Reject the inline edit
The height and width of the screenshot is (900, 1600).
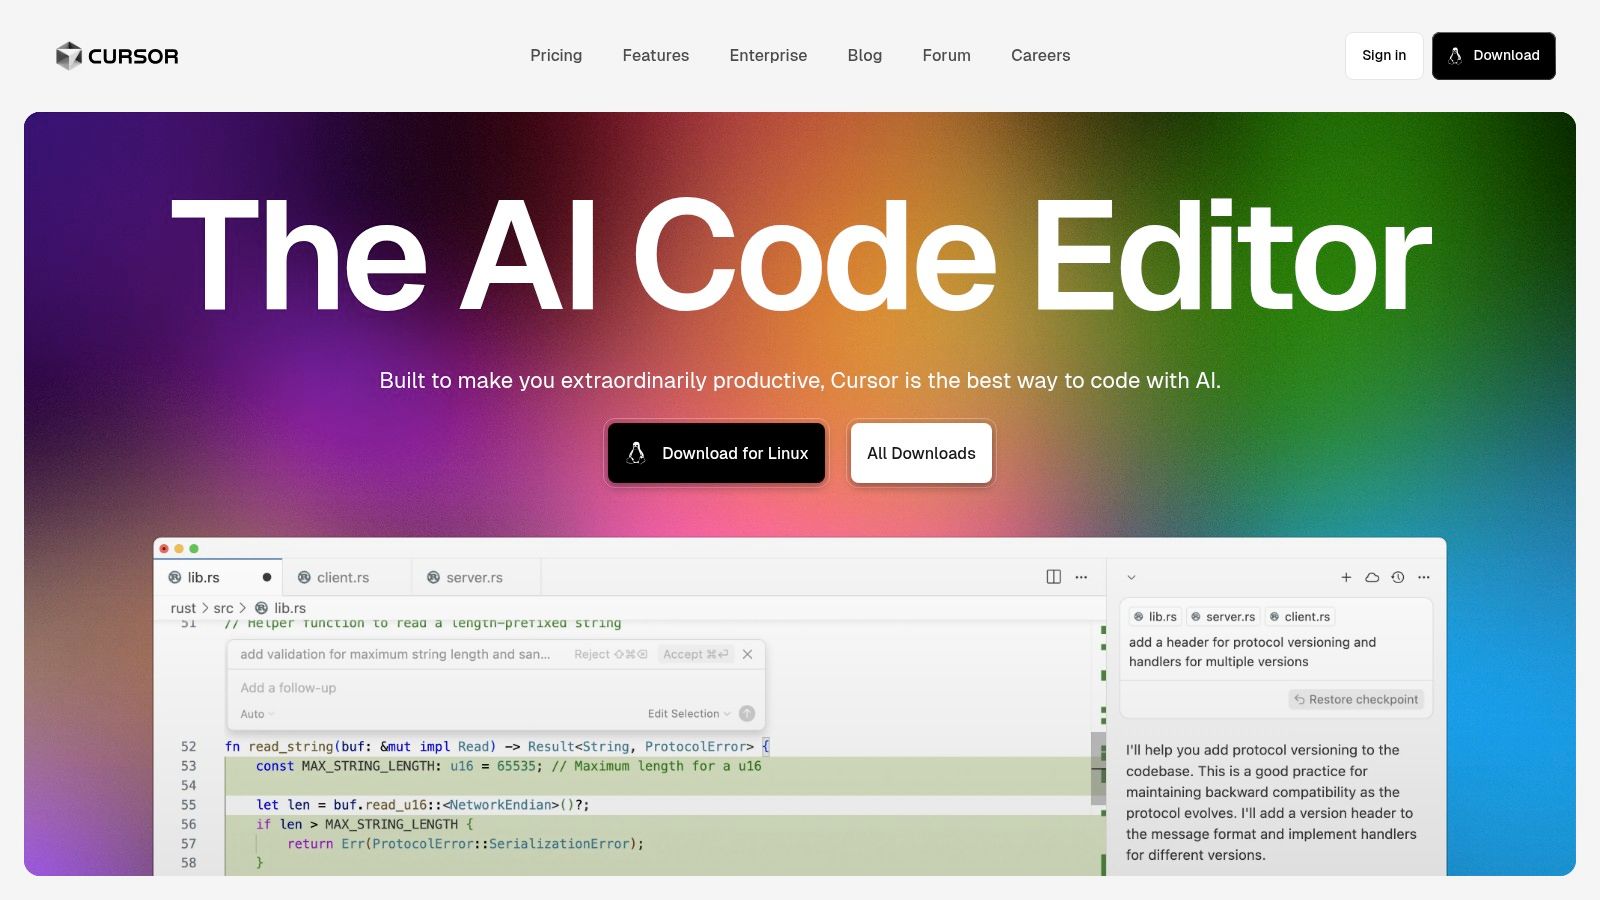[611, 654]
